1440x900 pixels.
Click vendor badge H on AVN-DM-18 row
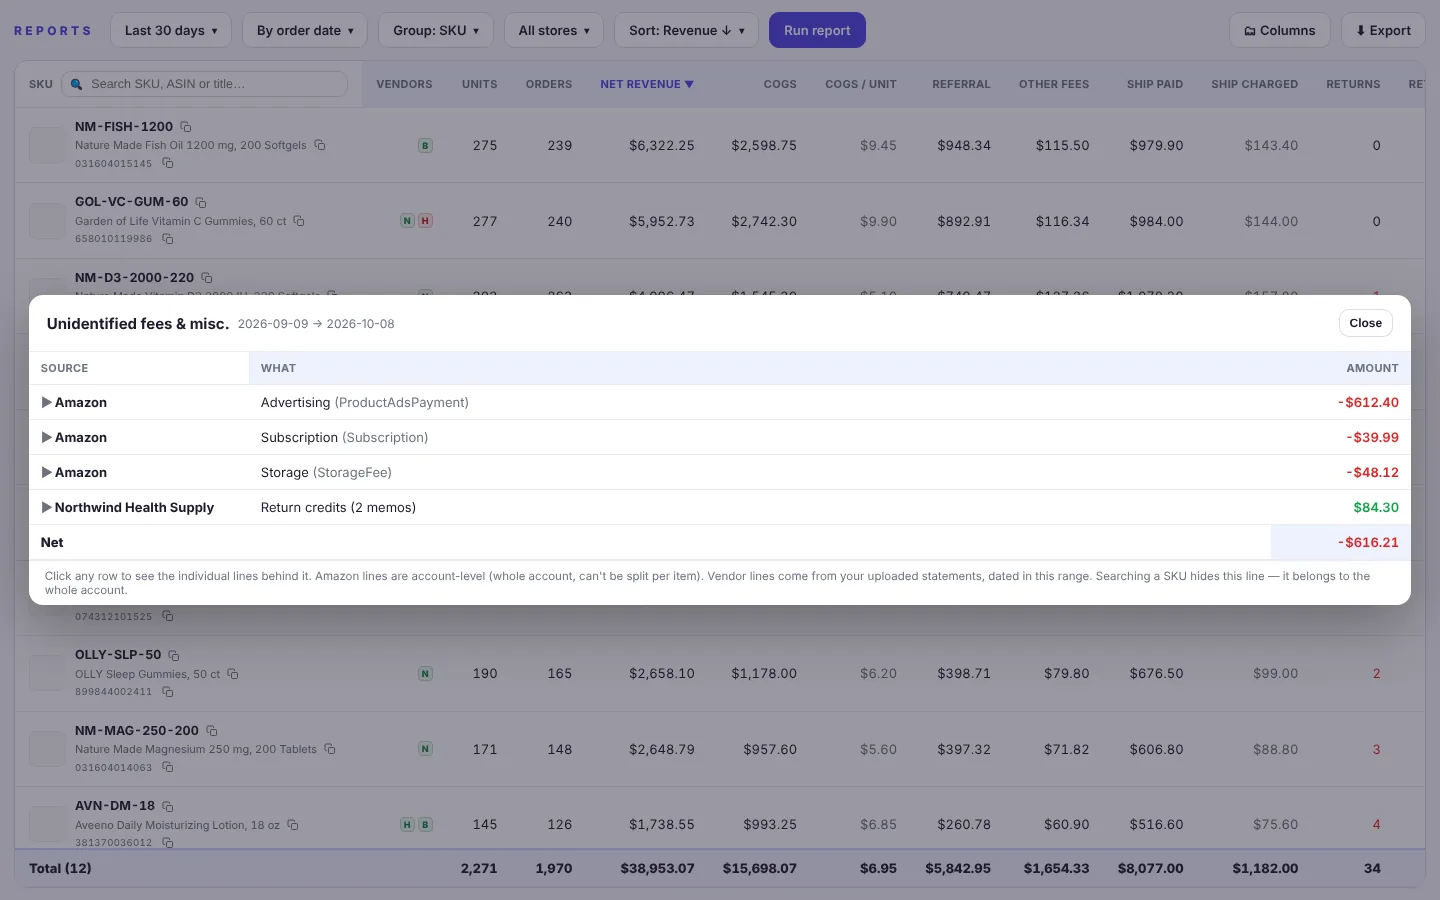(407, 825)
